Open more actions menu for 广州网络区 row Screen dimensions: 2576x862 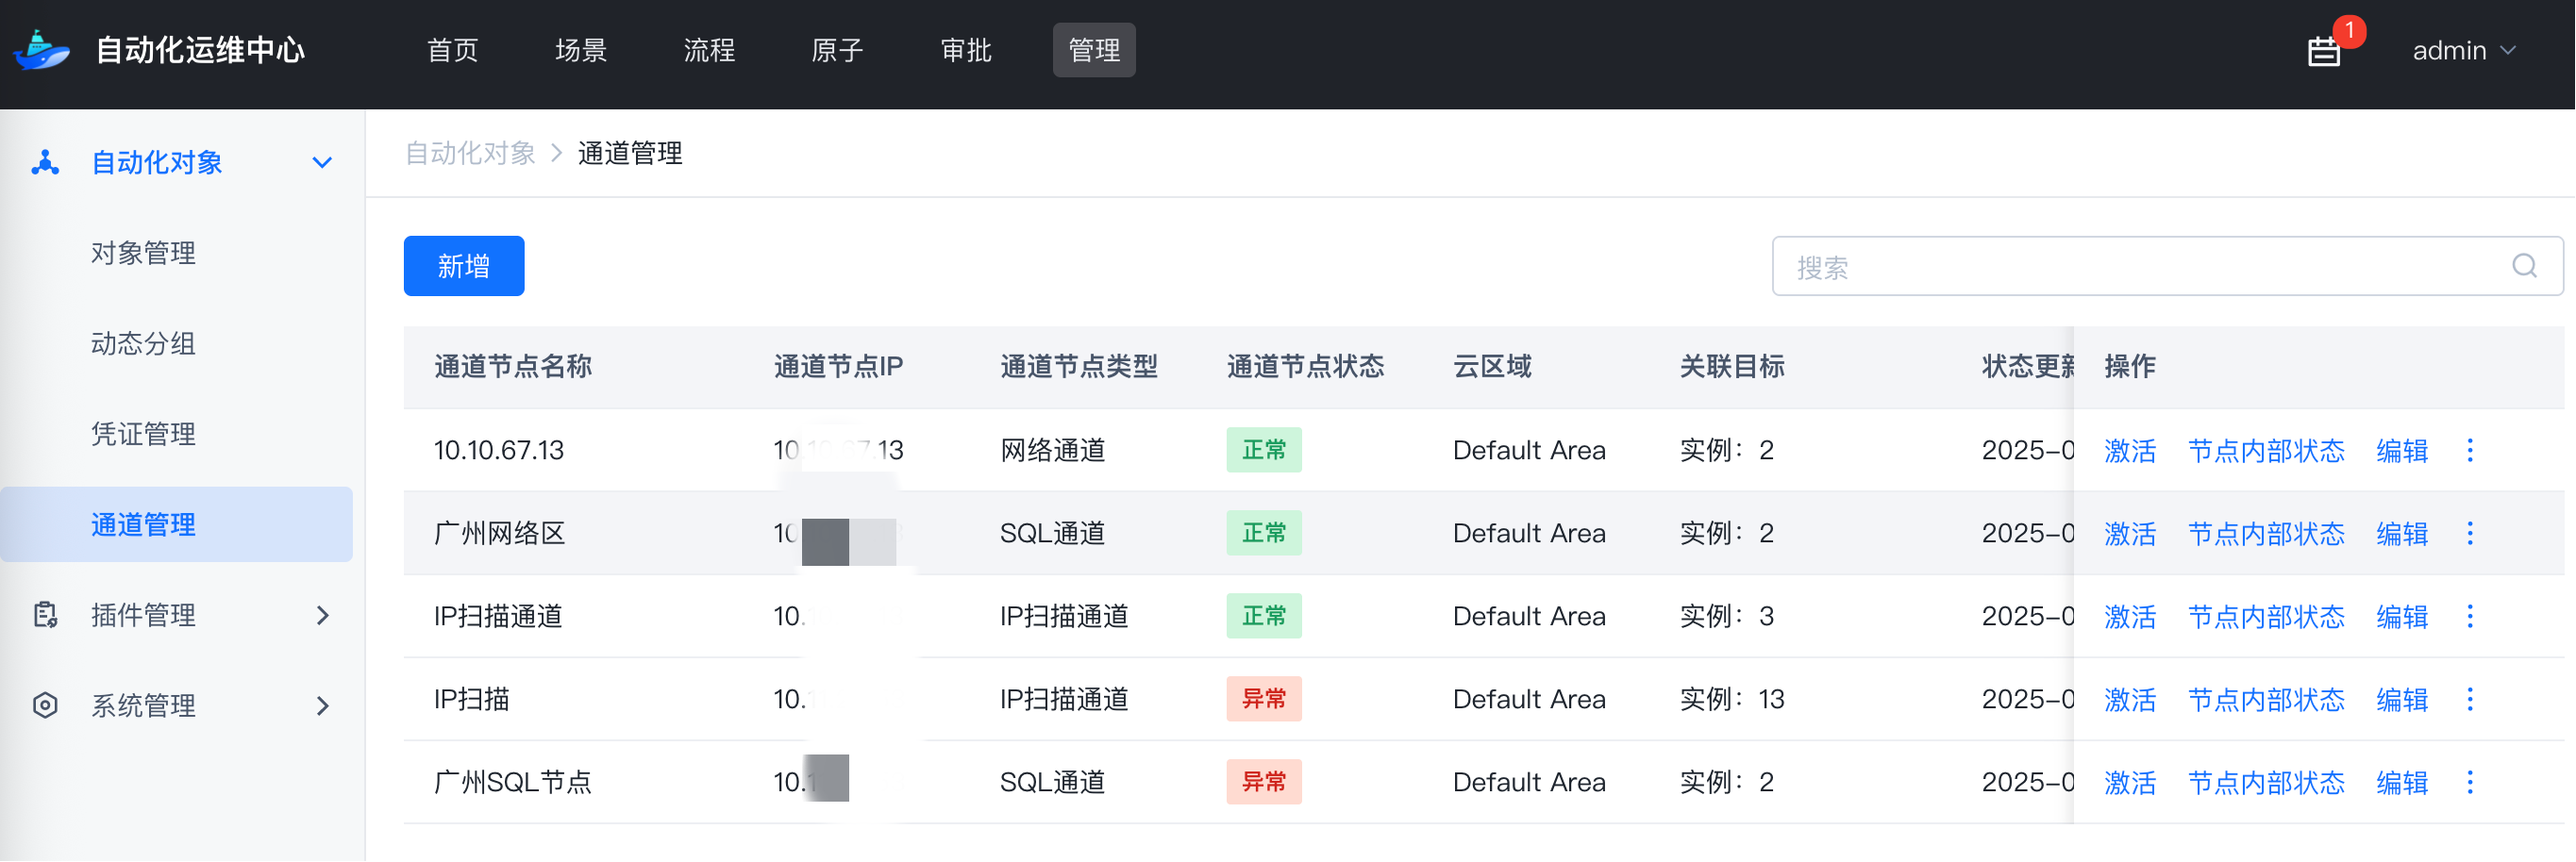[x=2470, y=534]
